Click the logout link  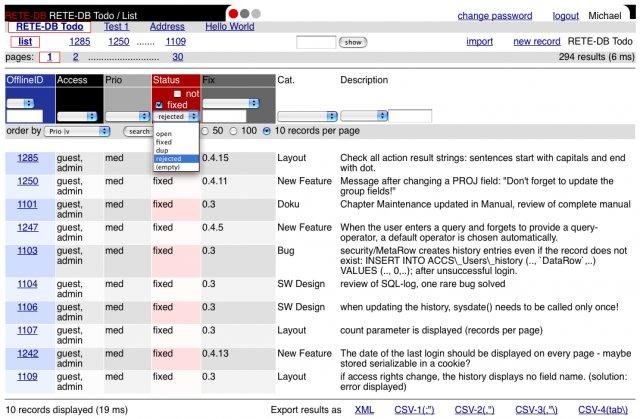(x=566, y=16)
